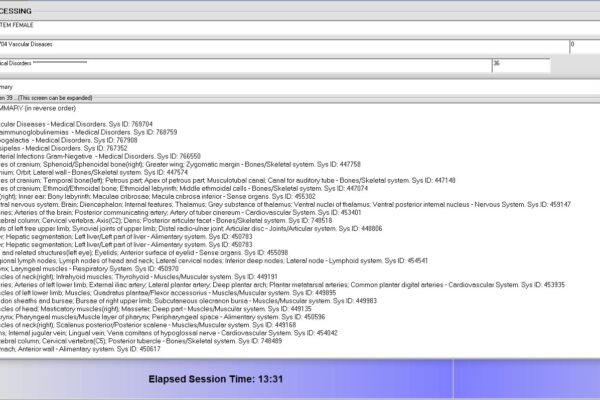The height and width of the screenshot is (400, 600).
Task: Click the Vascular Diseases text field
Action: click(x=280, y=45)
